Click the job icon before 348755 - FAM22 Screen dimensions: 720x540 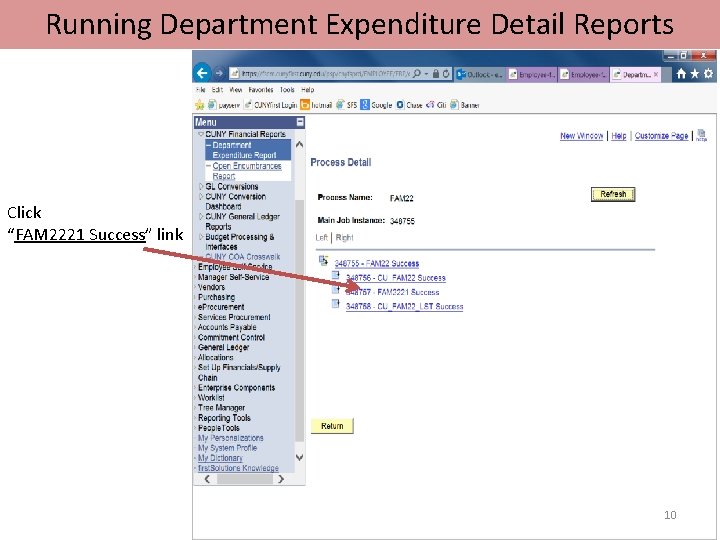323,261
